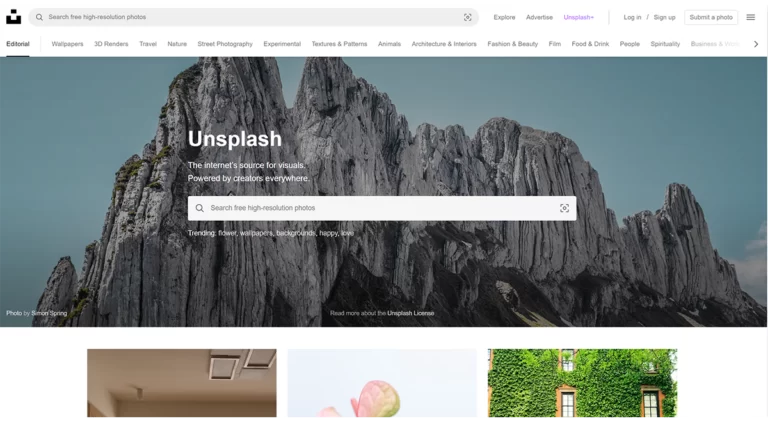Open the hamburger menu icon
Viewport: 768px width, 423px height.
click(751, 17)
